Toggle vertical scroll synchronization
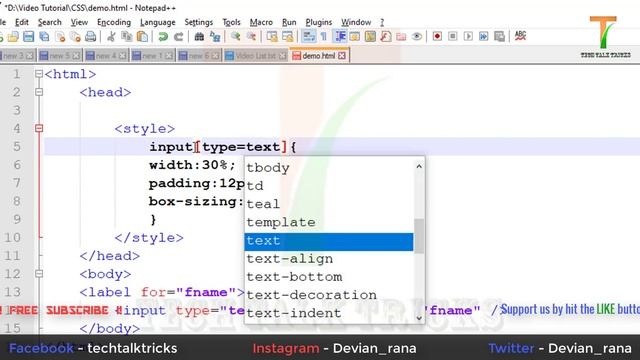The height and width of the screenshot is (360, 640). (x=272, y=37)
